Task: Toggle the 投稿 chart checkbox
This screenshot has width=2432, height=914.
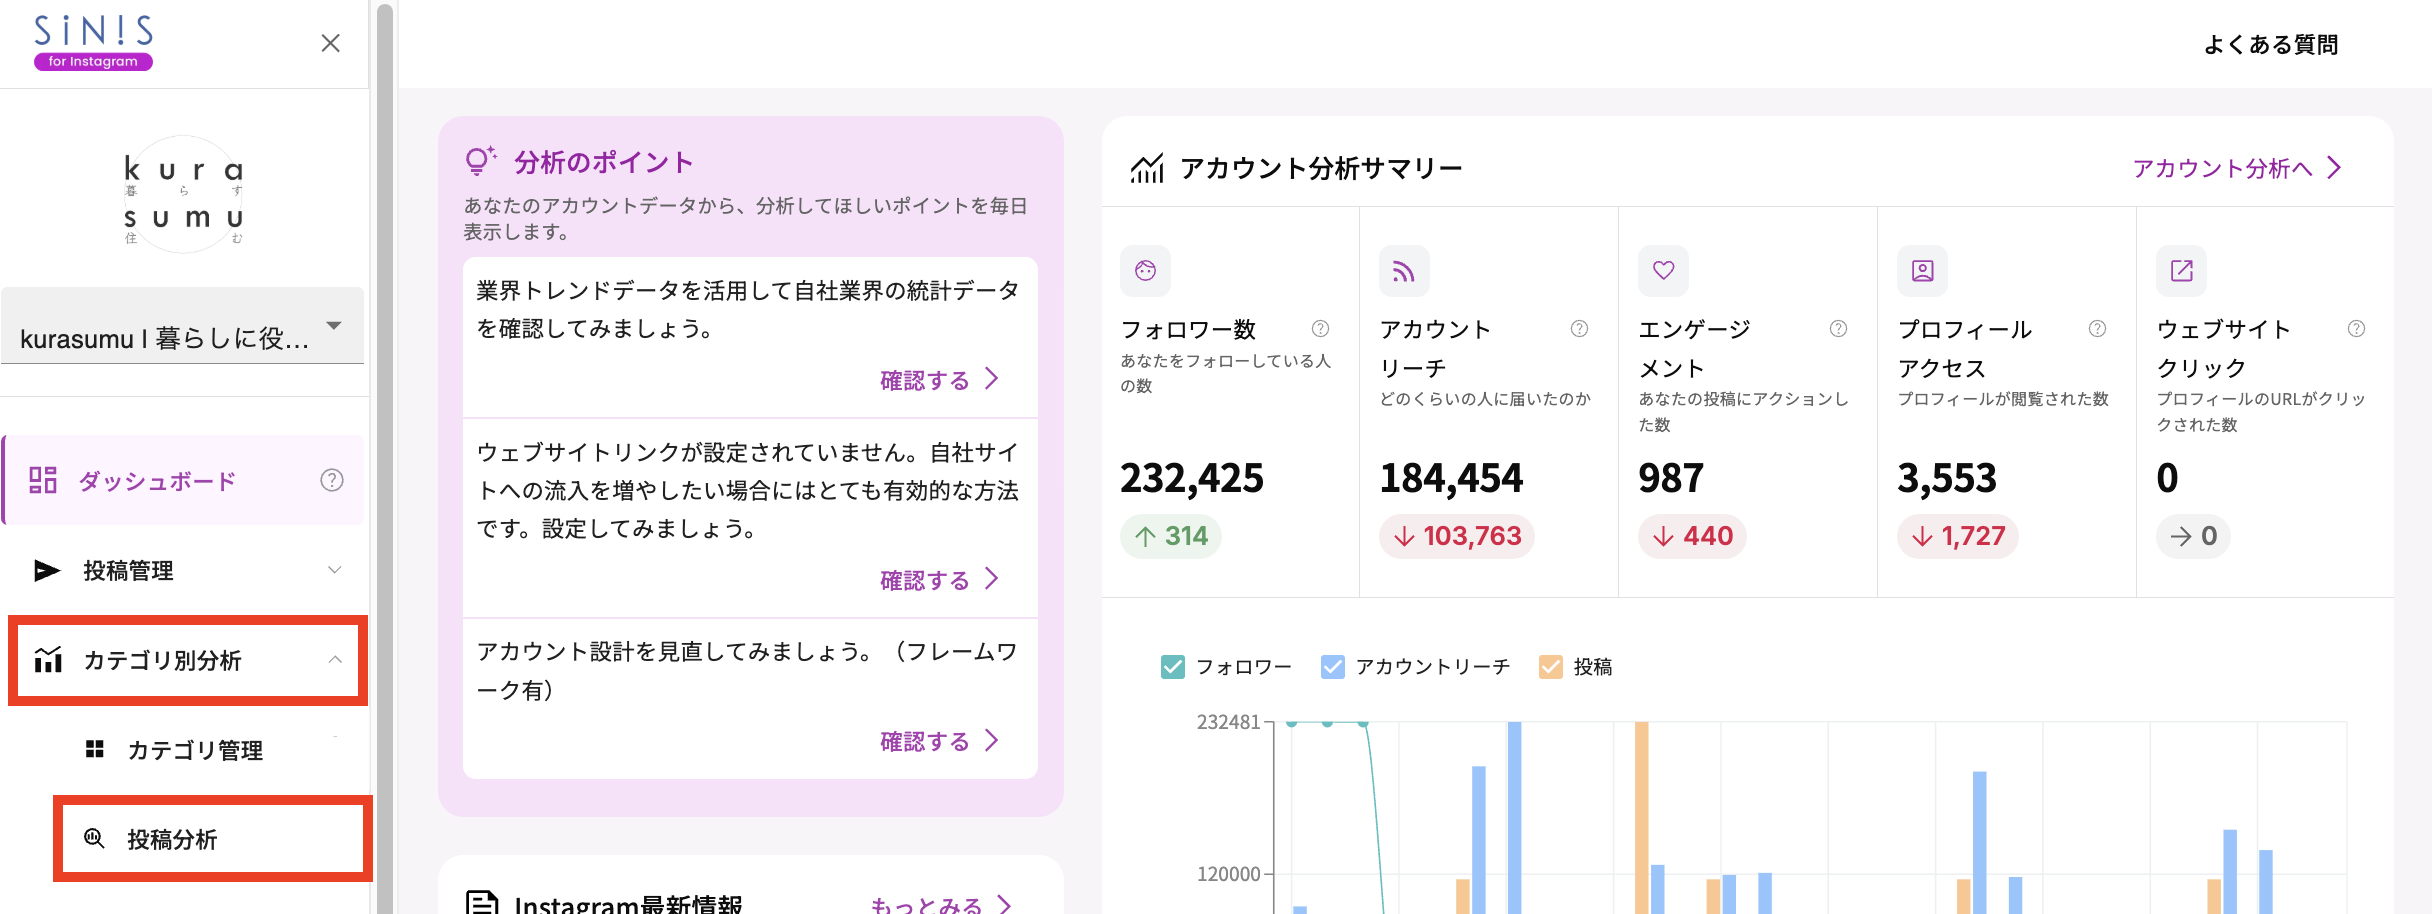Action: coord(1550,667)
